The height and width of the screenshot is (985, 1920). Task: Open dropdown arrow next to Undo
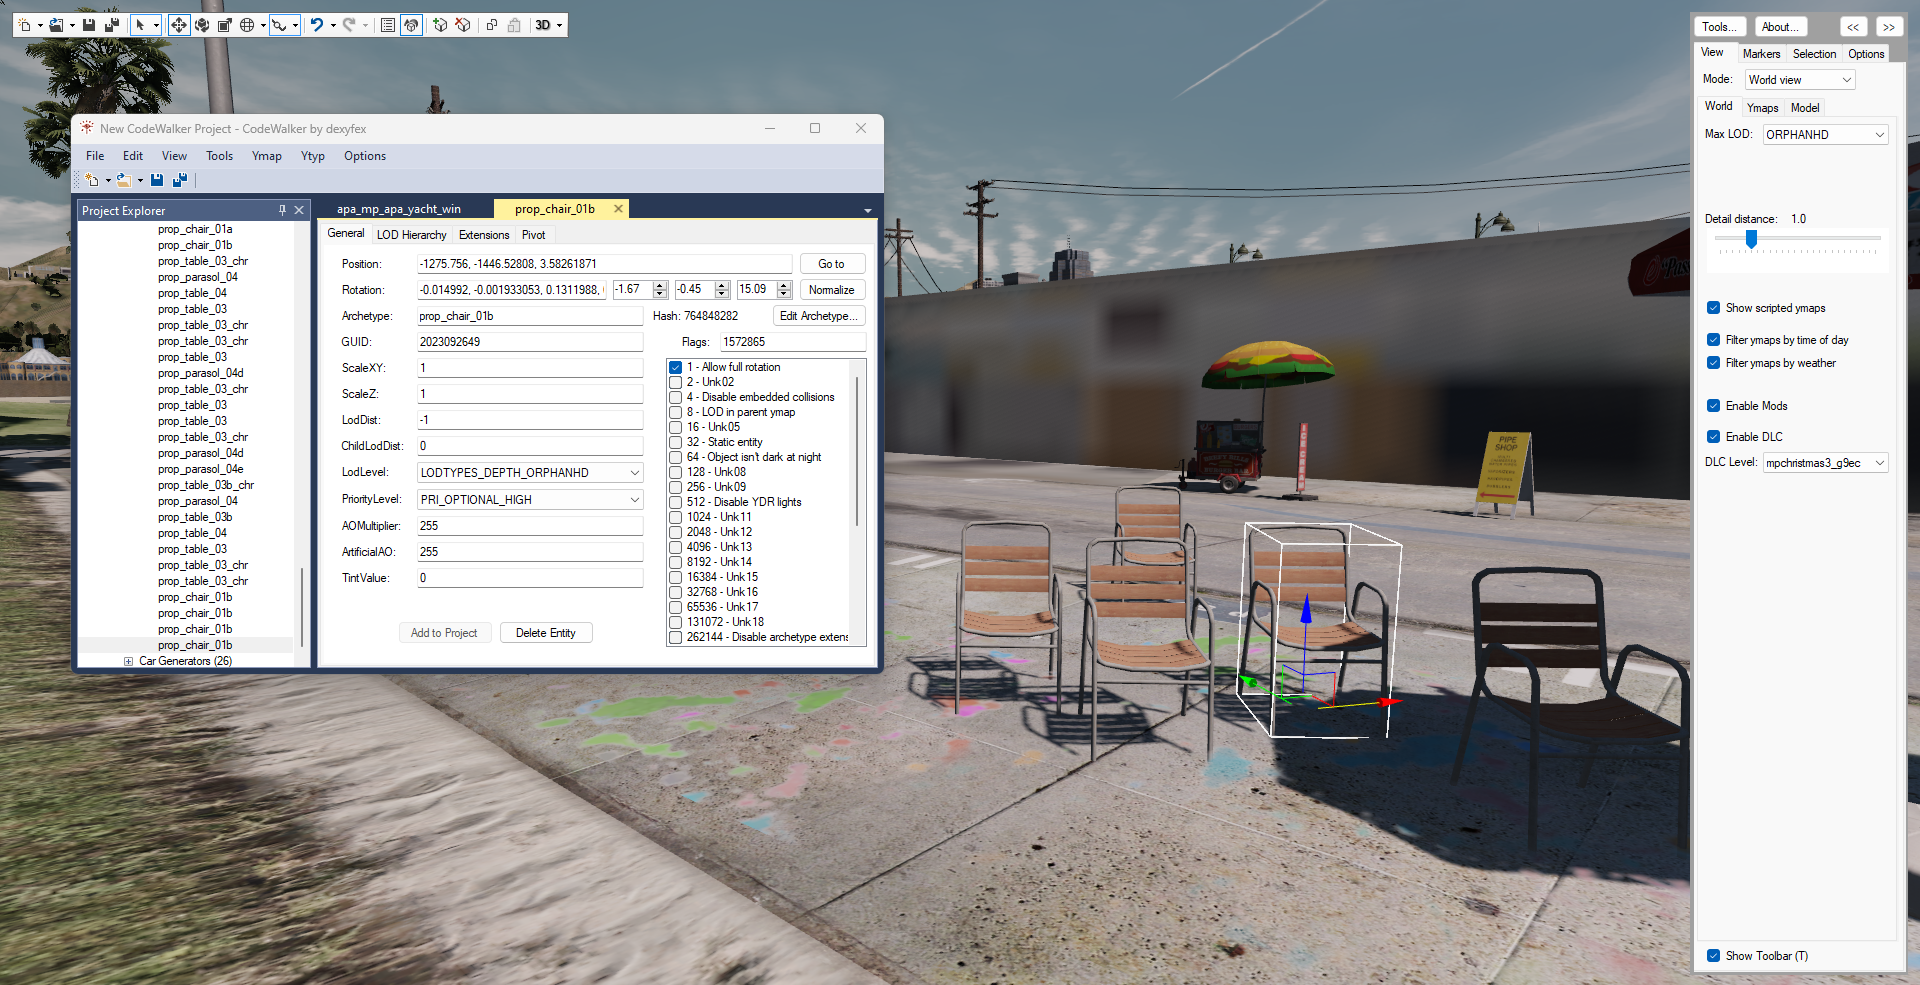tap(333, 25)
